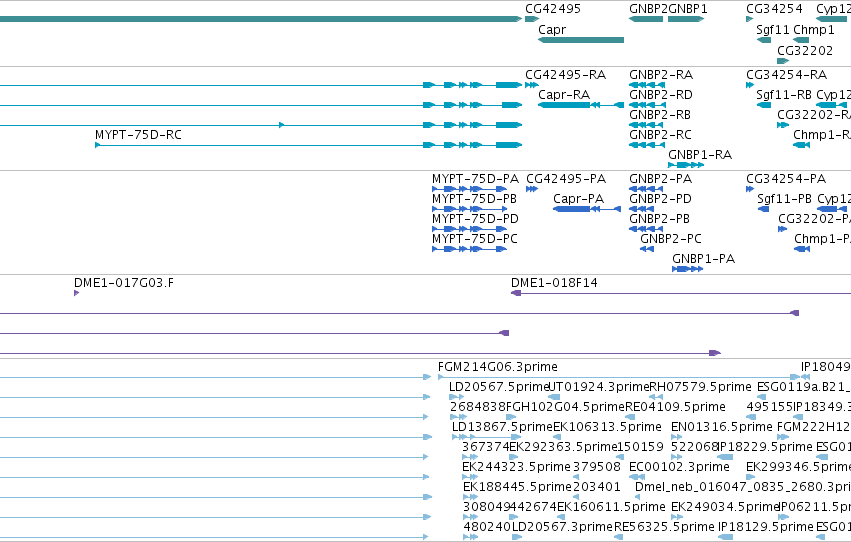
Task: Select the Sgf11-RB transcript label
Action: point(784,94)
